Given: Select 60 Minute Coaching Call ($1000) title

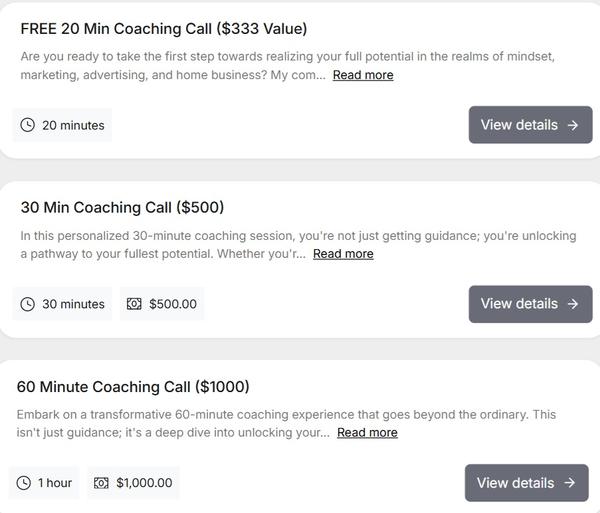Looking at the screenshot, I should pos(133,387).
